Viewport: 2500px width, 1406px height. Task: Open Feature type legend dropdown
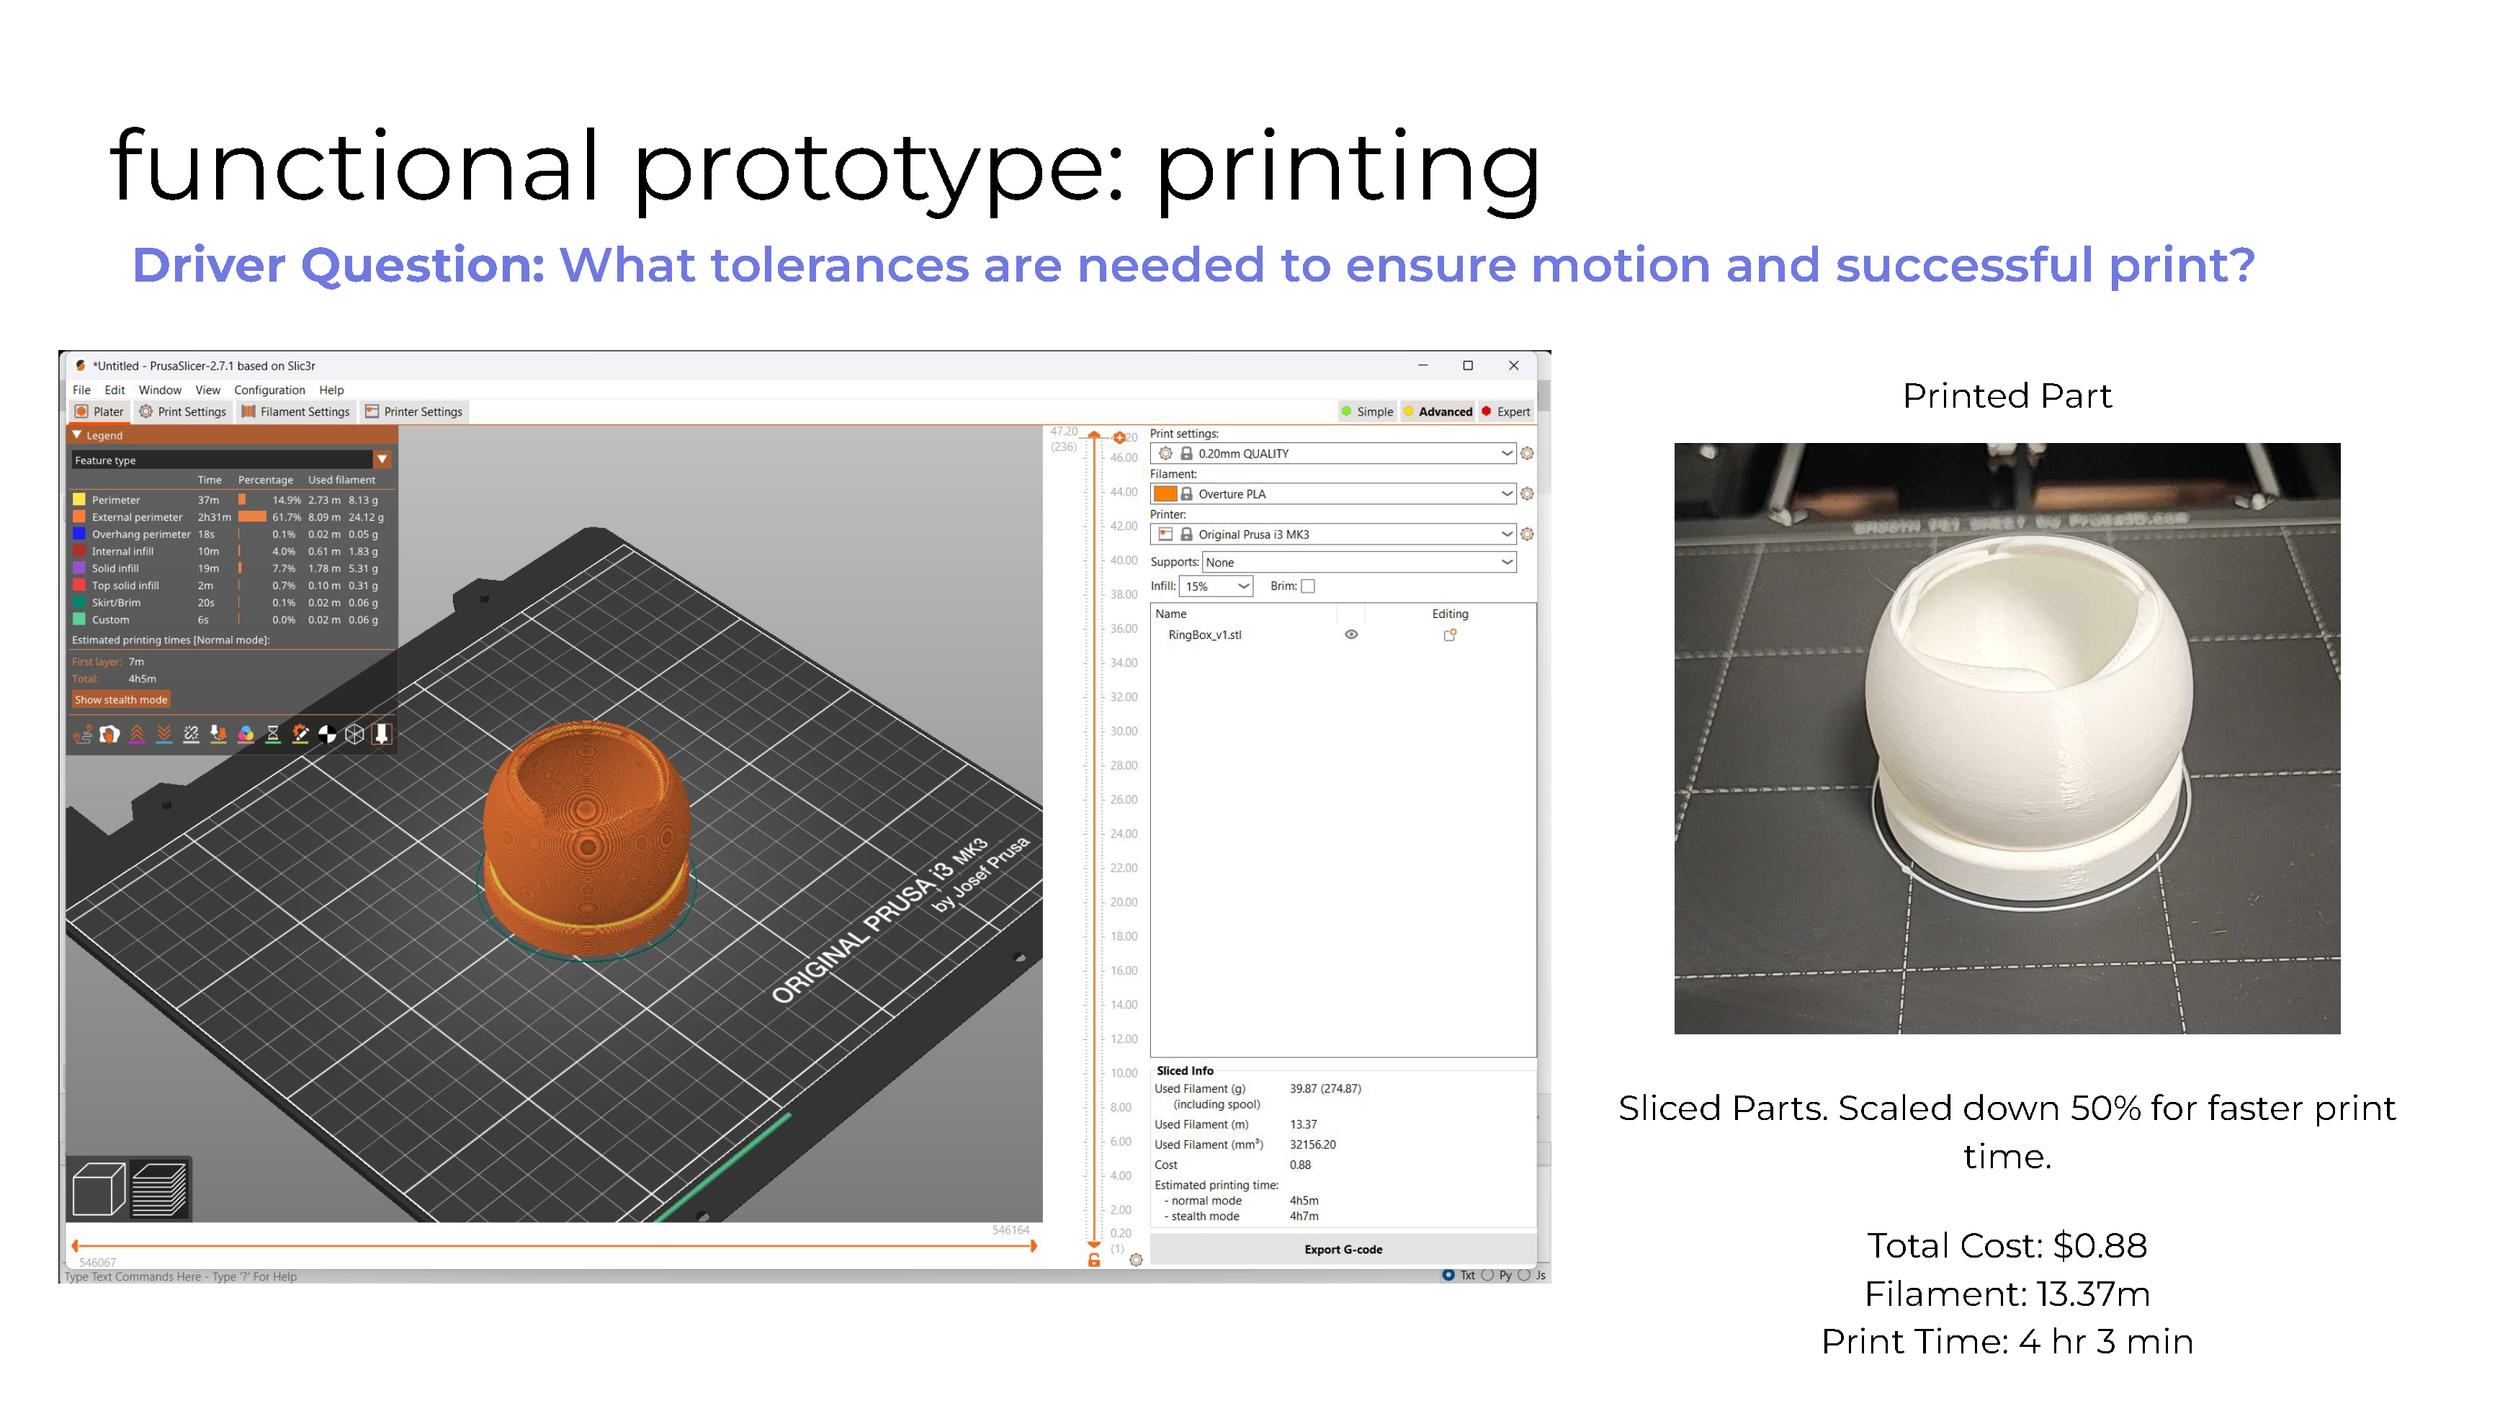click(x=382, y=460)
